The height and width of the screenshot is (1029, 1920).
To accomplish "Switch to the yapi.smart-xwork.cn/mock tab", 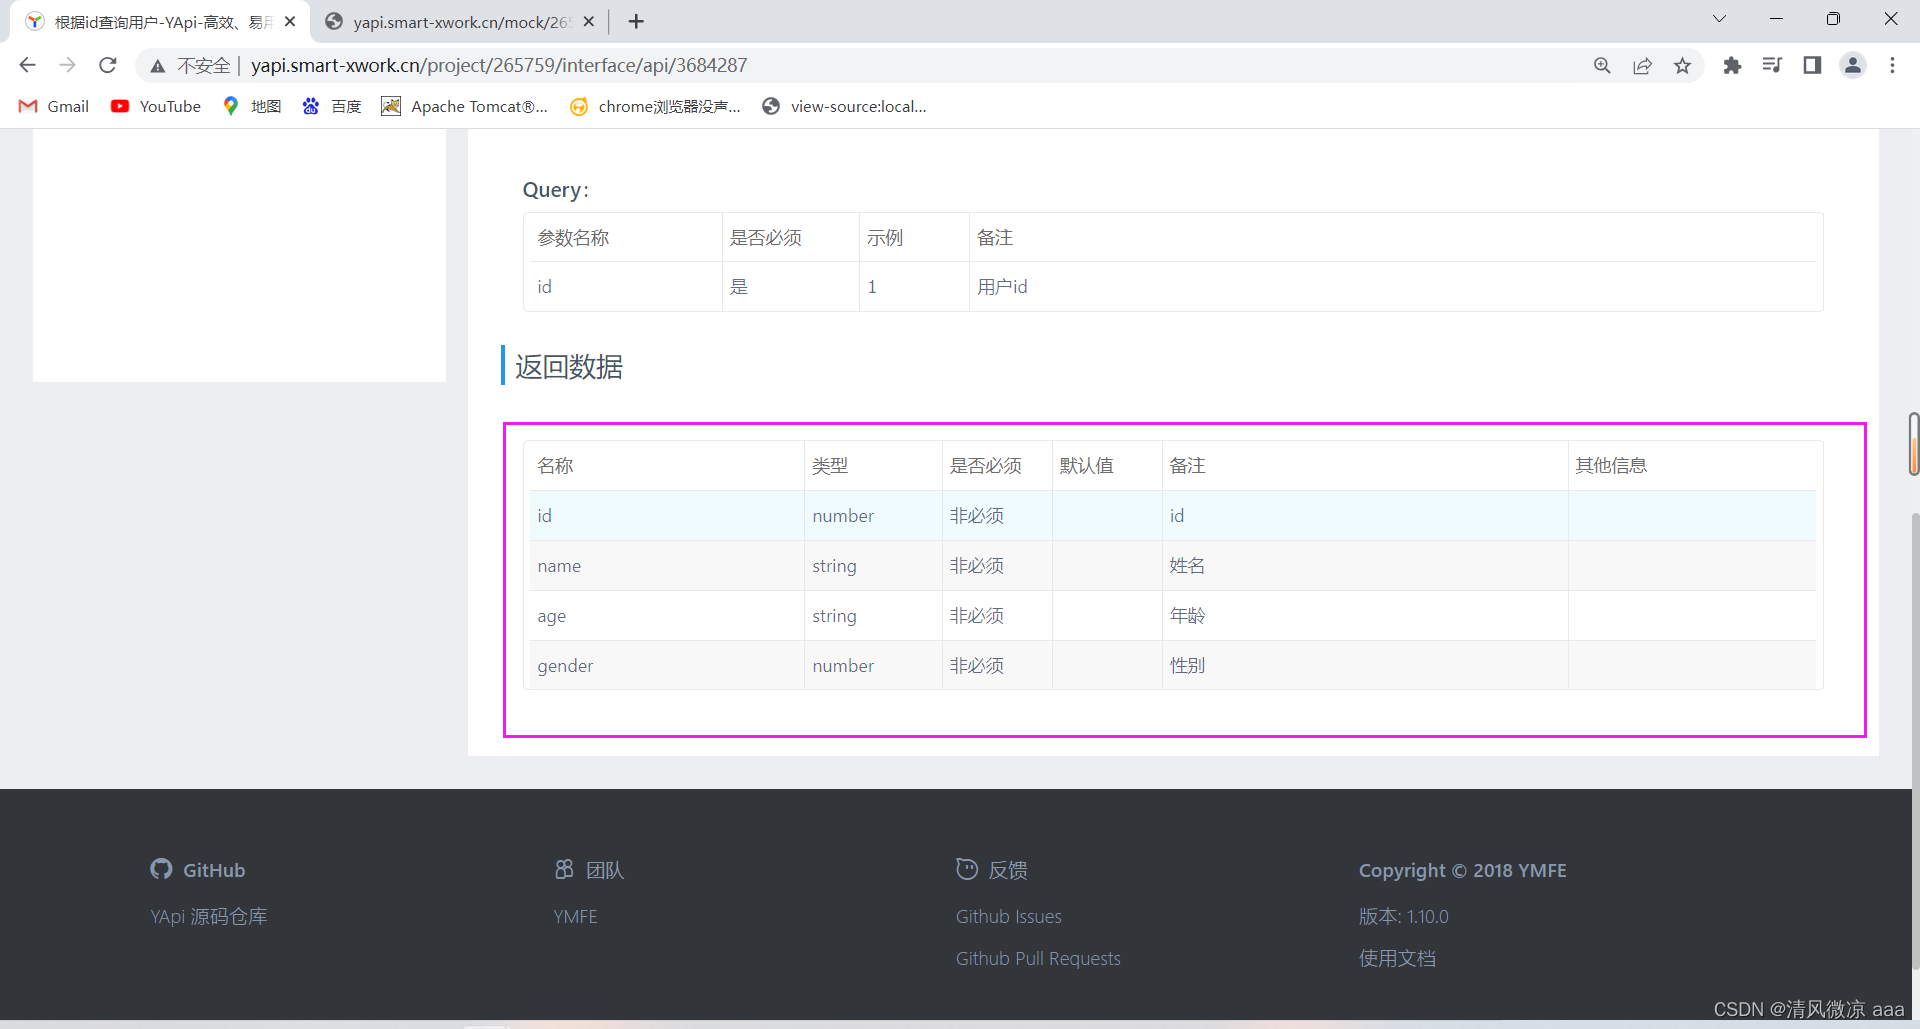I will coord(460,22).
